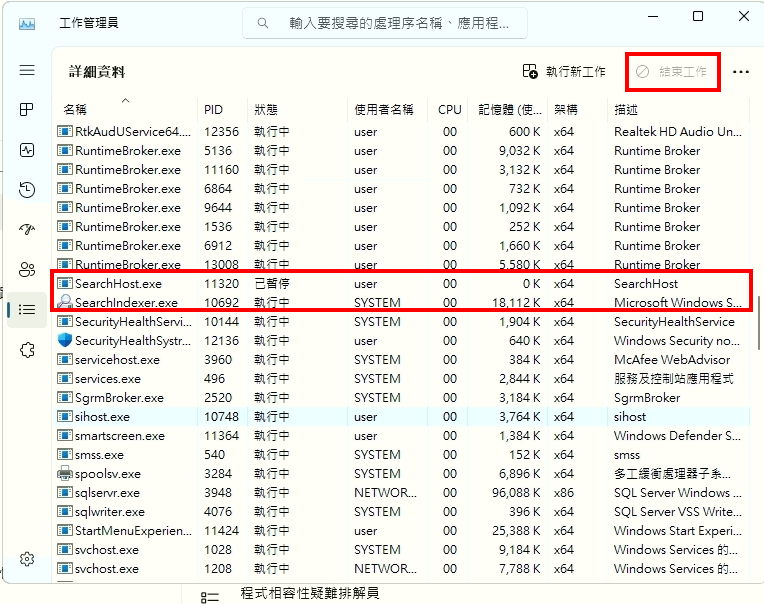Sort by the Name column header
Image resolution: width=764 pixels, height=604 pixels.
click(x=125, y=110)
